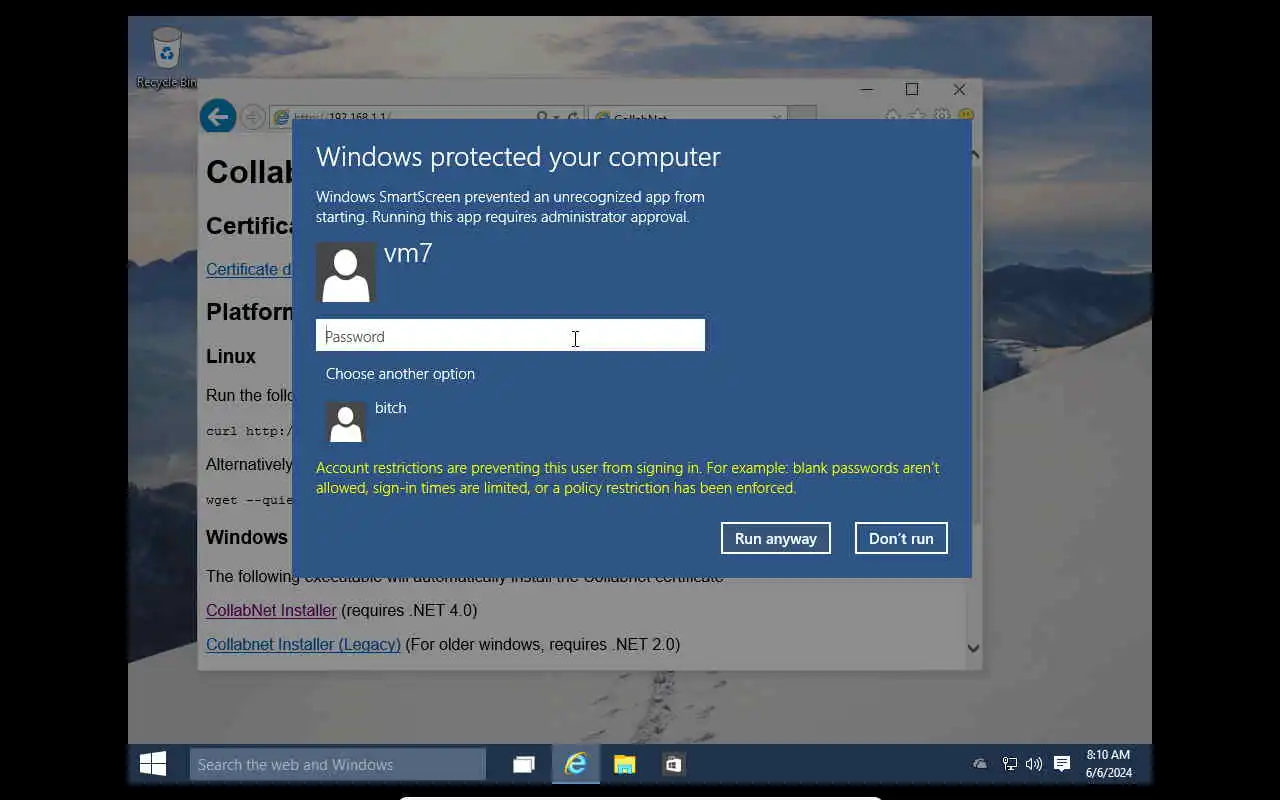Click the IE page scroll-down arrow

pyautogui.click(x=973, y=648)
